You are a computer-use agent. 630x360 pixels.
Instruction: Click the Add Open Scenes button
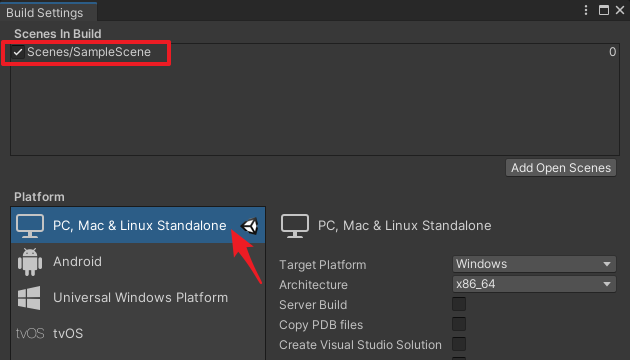[x=561, y=168]
